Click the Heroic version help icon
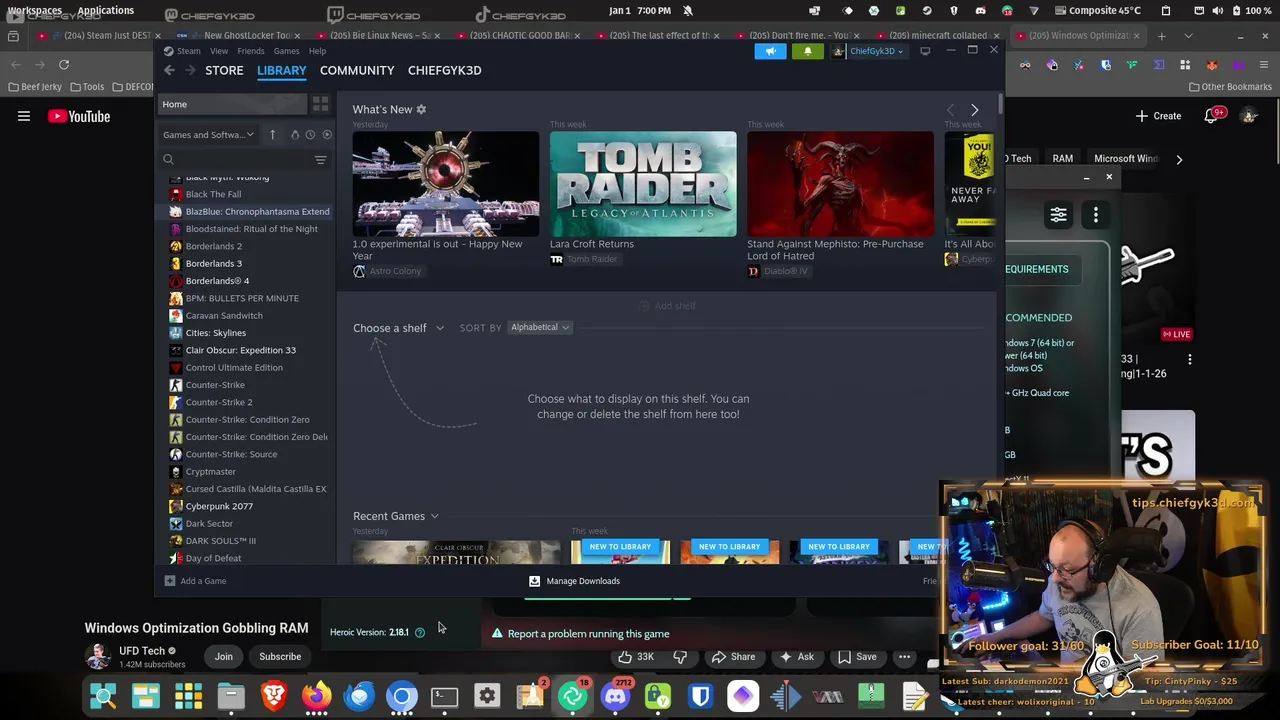 point(420,633)
